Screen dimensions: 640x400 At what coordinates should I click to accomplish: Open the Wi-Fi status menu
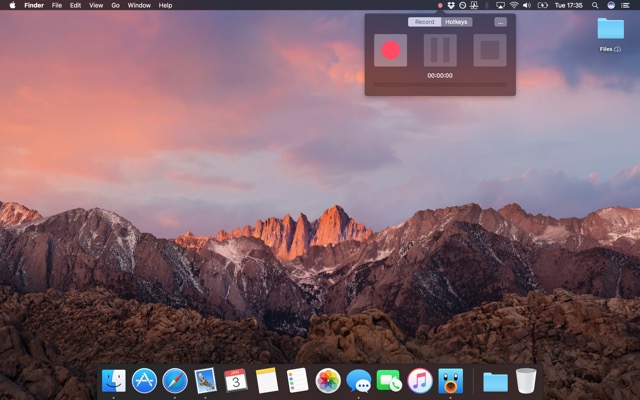point(514,5)
